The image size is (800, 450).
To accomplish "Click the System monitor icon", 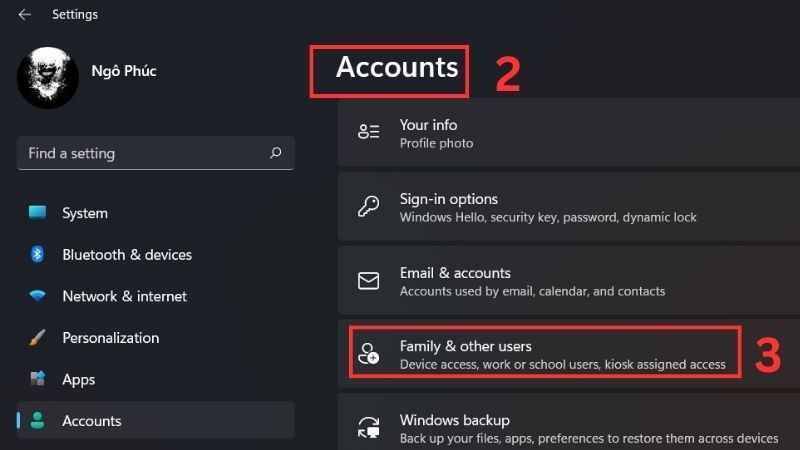I will pyautogui.click(x=37, y=212).
